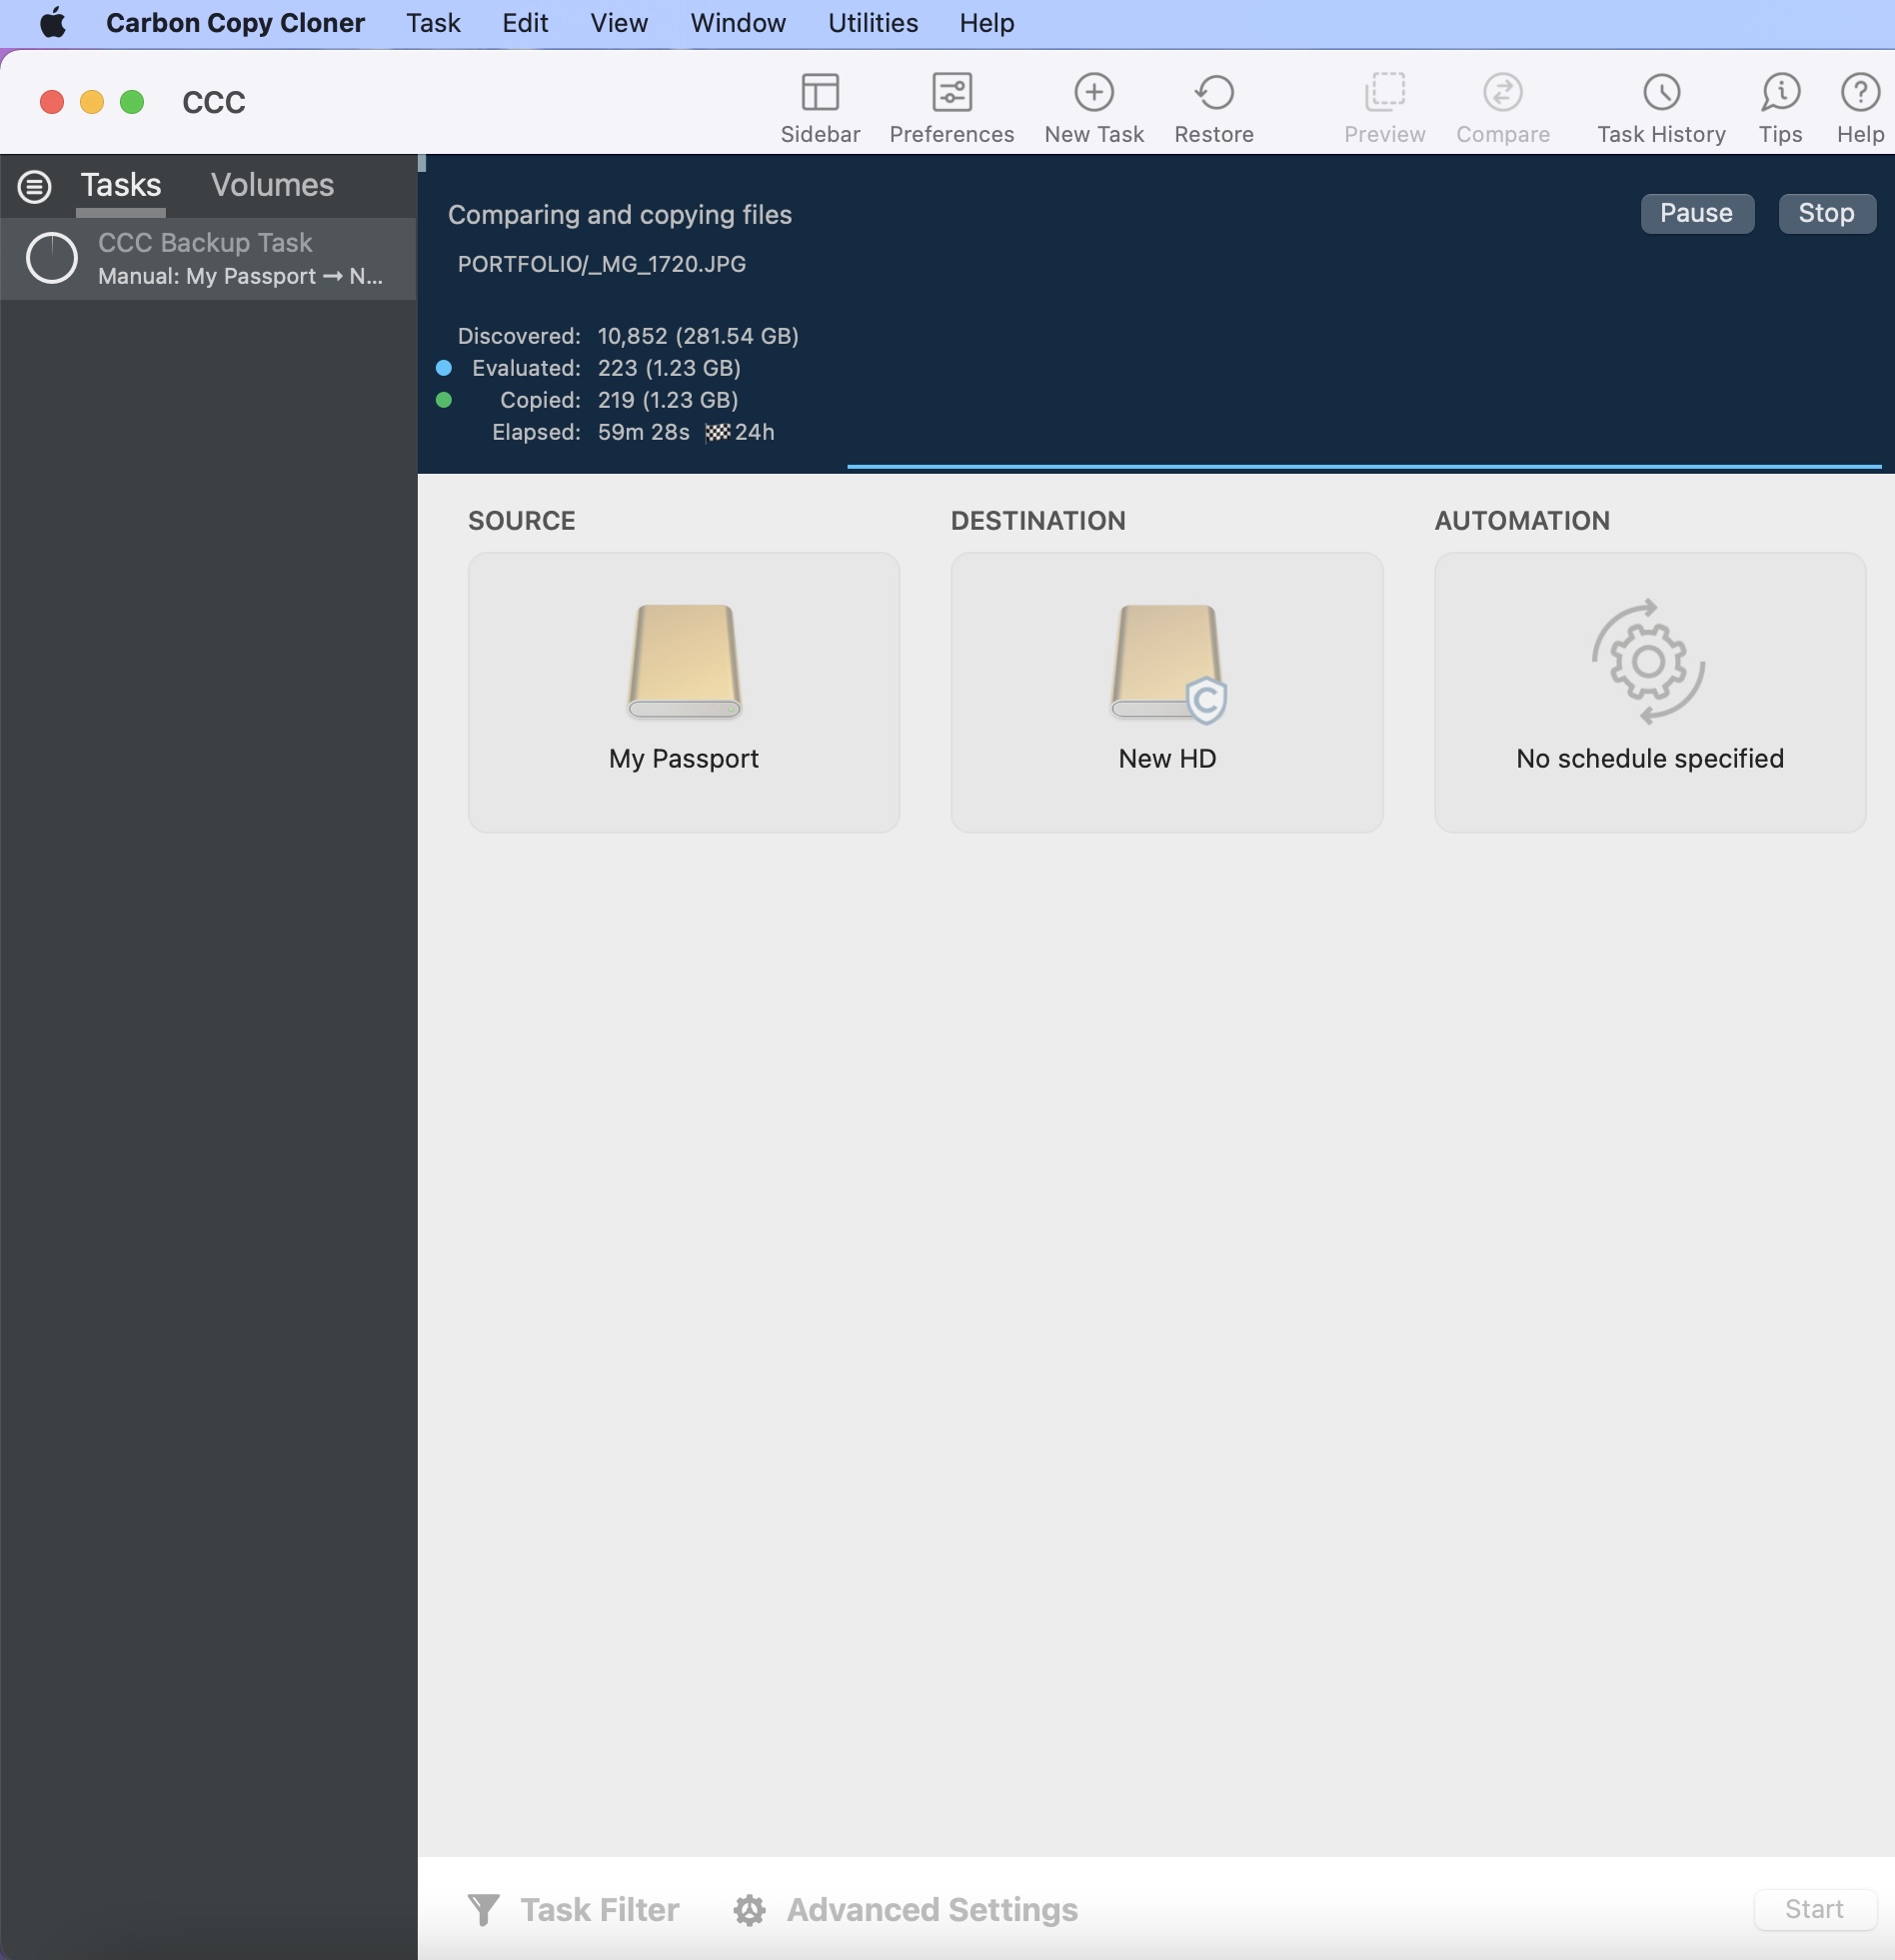Viewport: 1895px width, 1960px height.
Task: Choose the New HD destination drive
Action: tap(1166, 691)
